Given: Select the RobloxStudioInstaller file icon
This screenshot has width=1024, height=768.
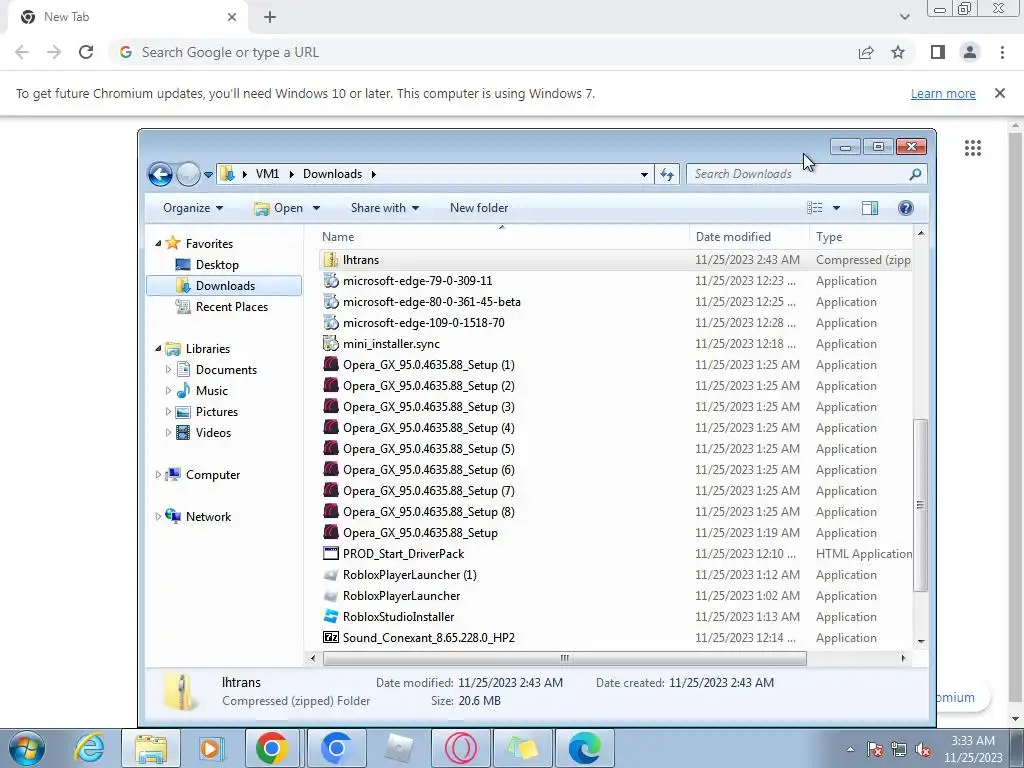Looking at the screenshot, I should point(331,616).
